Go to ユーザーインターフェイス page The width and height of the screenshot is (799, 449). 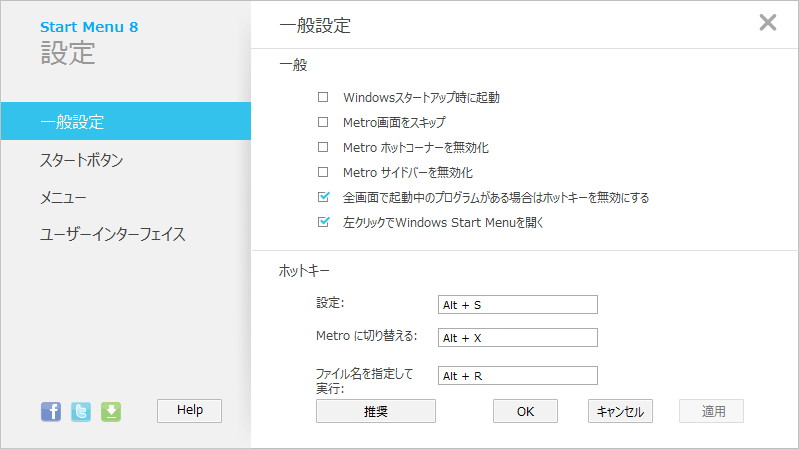point(113,234)
